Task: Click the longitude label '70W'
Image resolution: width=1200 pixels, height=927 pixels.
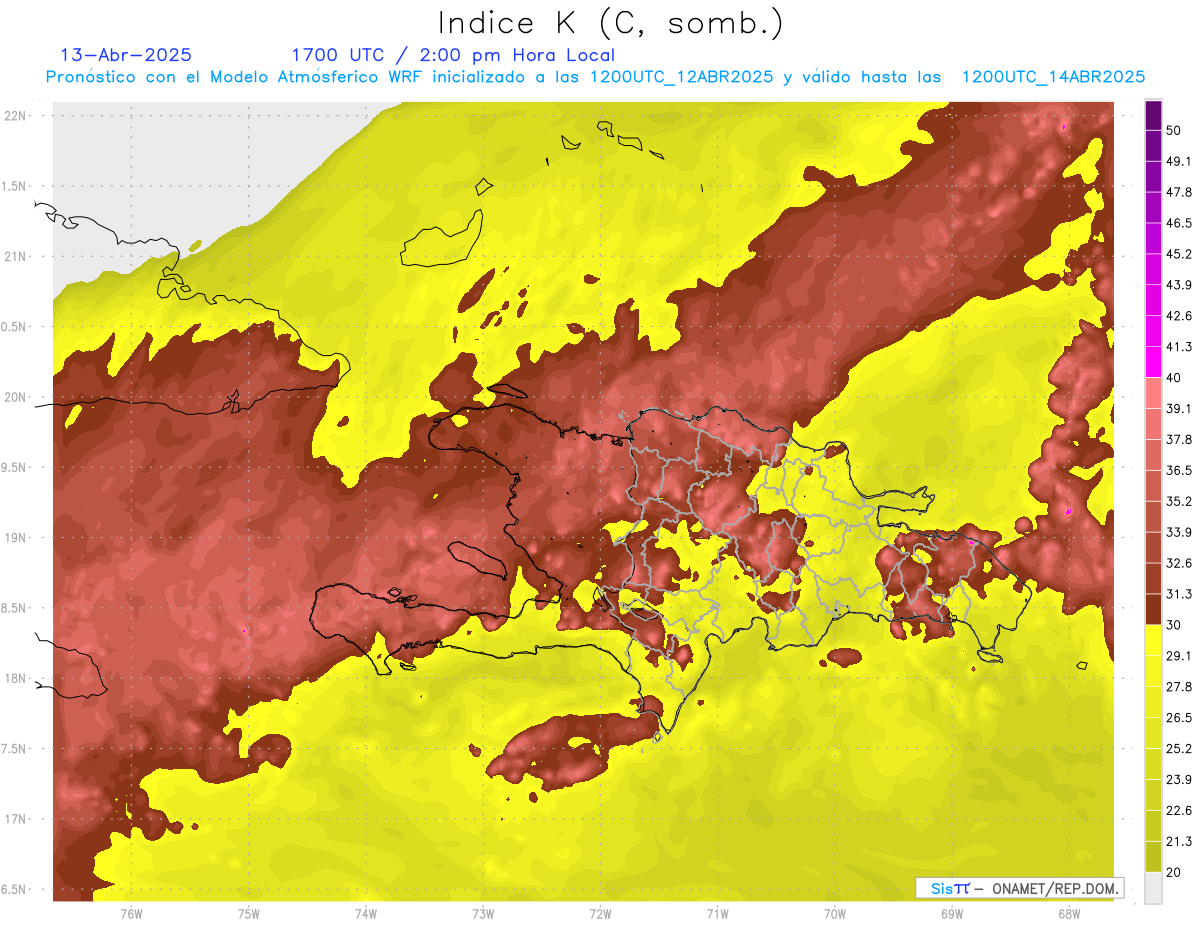Action: pos(835,914)
